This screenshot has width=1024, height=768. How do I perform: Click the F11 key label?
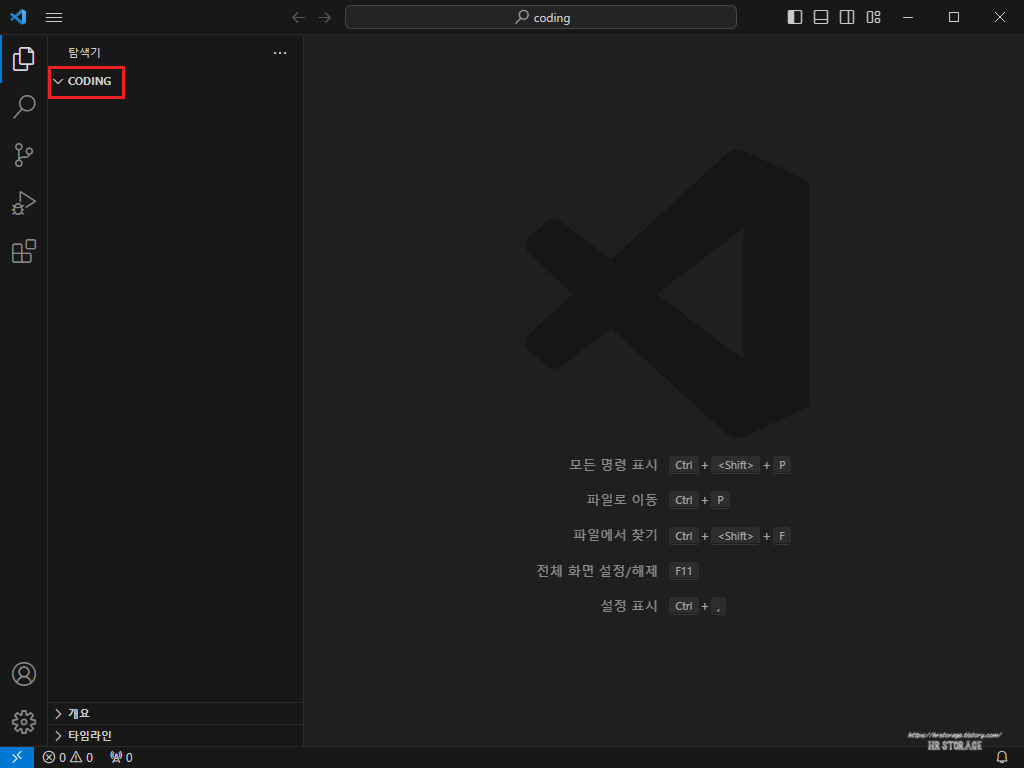684,571
